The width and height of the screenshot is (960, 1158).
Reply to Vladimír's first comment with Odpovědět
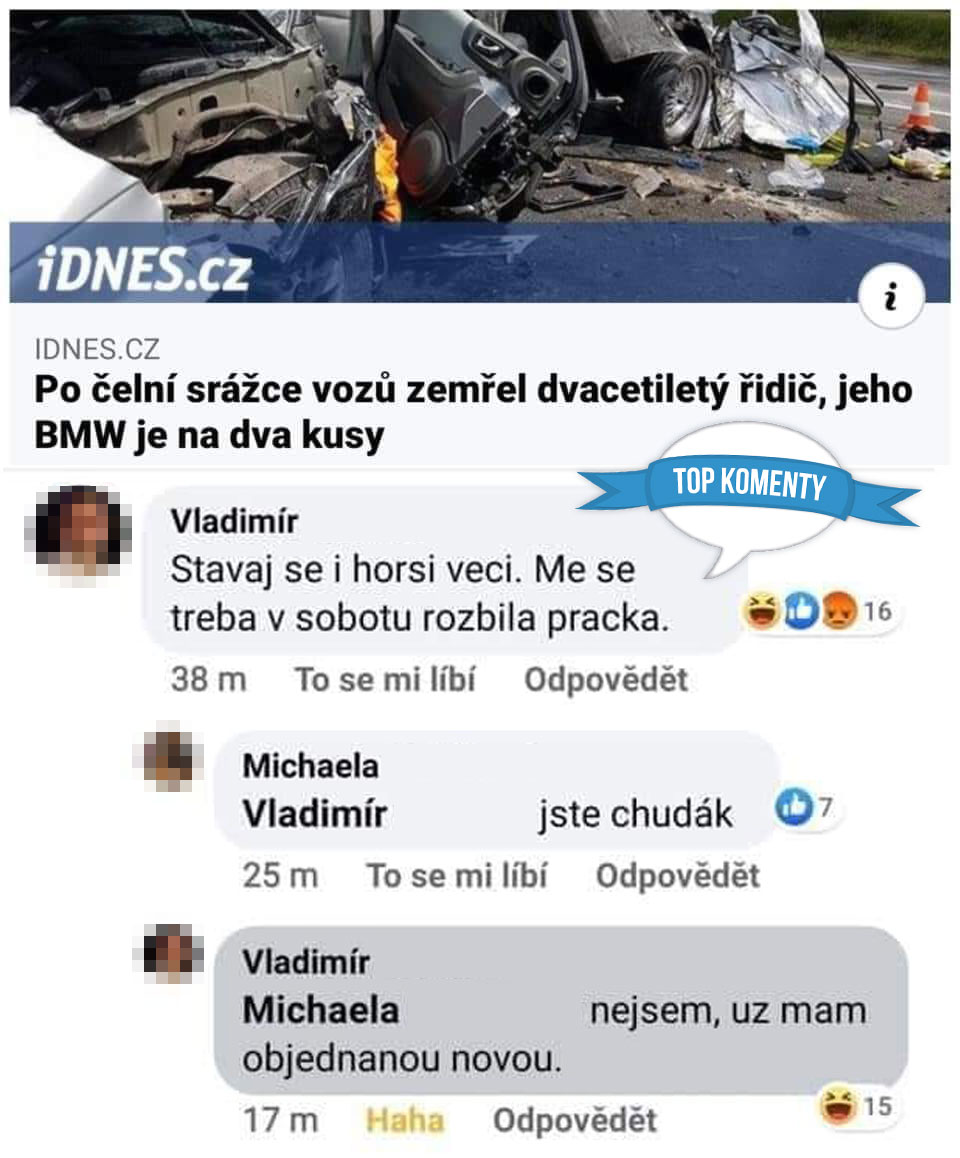tap(606, 679)
